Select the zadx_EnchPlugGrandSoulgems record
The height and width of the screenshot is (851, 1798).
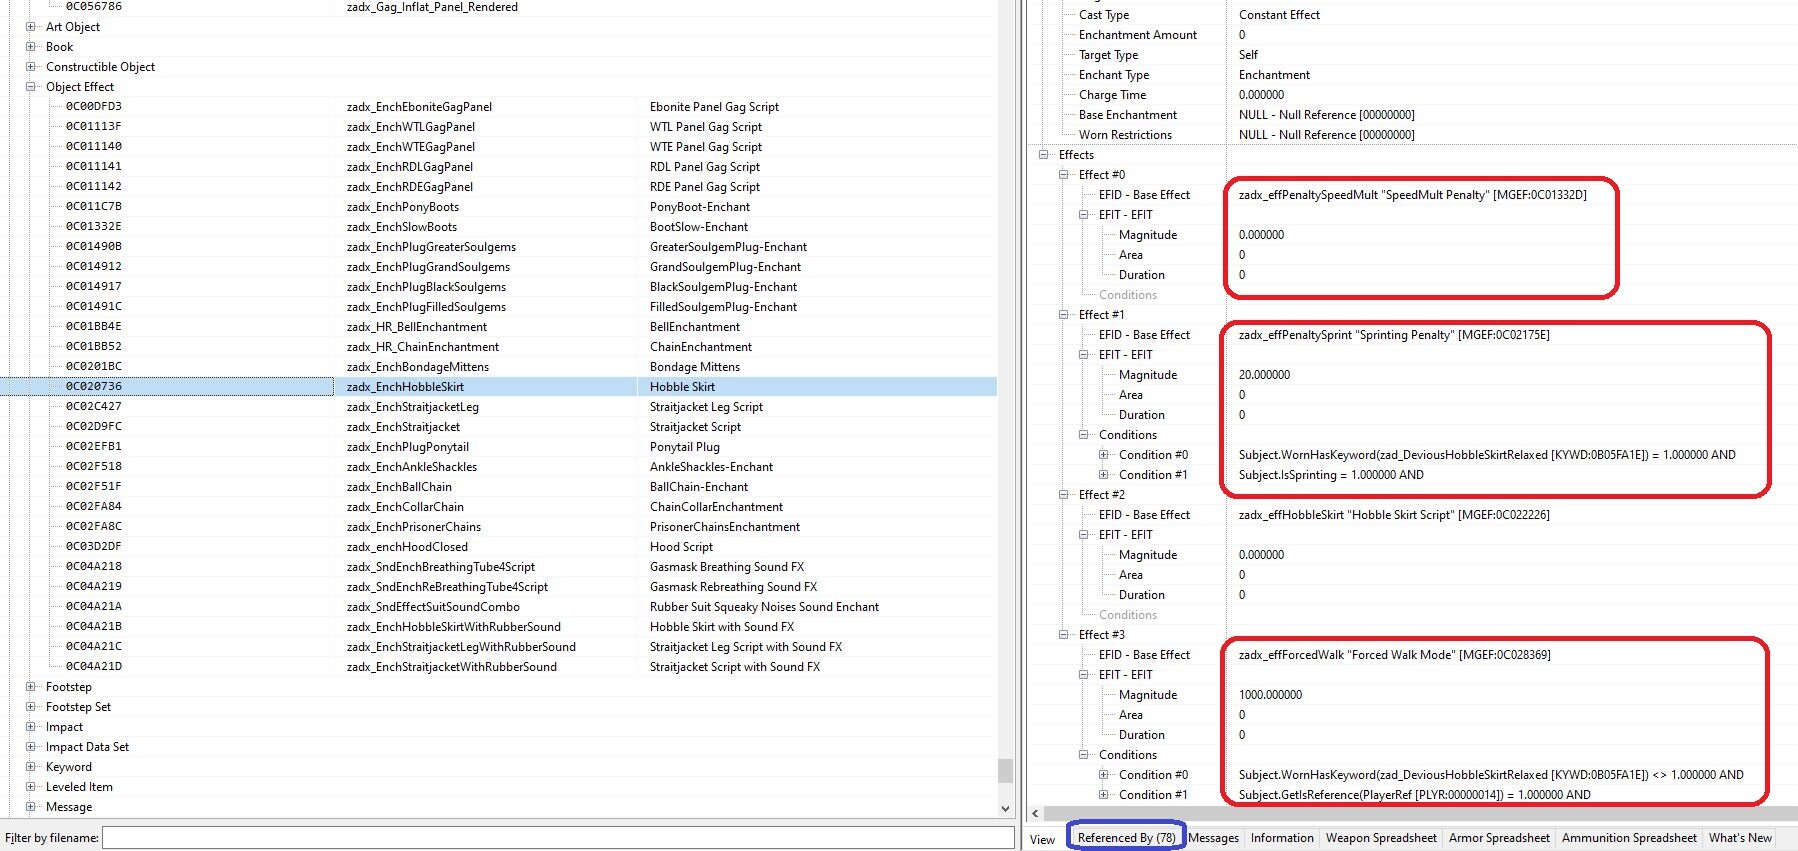(x=498, y=267)
